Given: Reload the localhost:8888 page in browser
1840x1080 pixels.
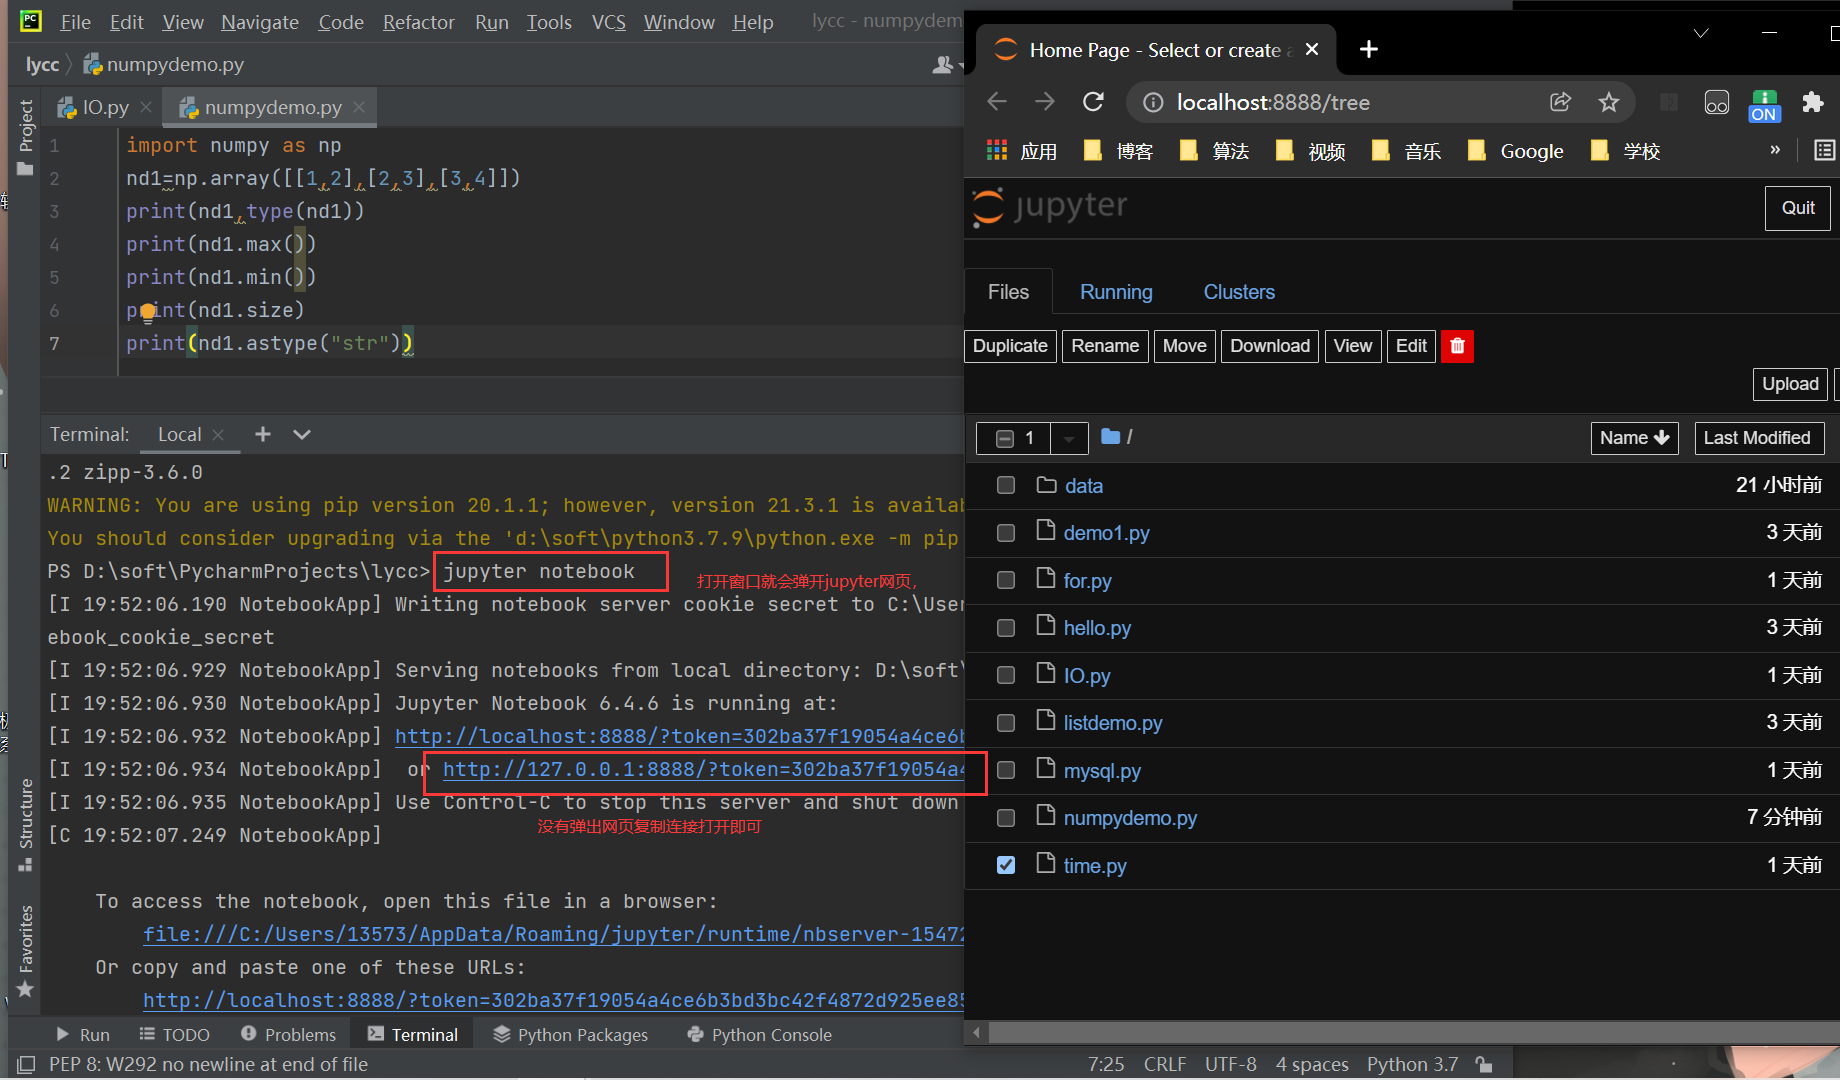Looking at the screenshot, I should pyautogui.click(x=1093, y=102).
